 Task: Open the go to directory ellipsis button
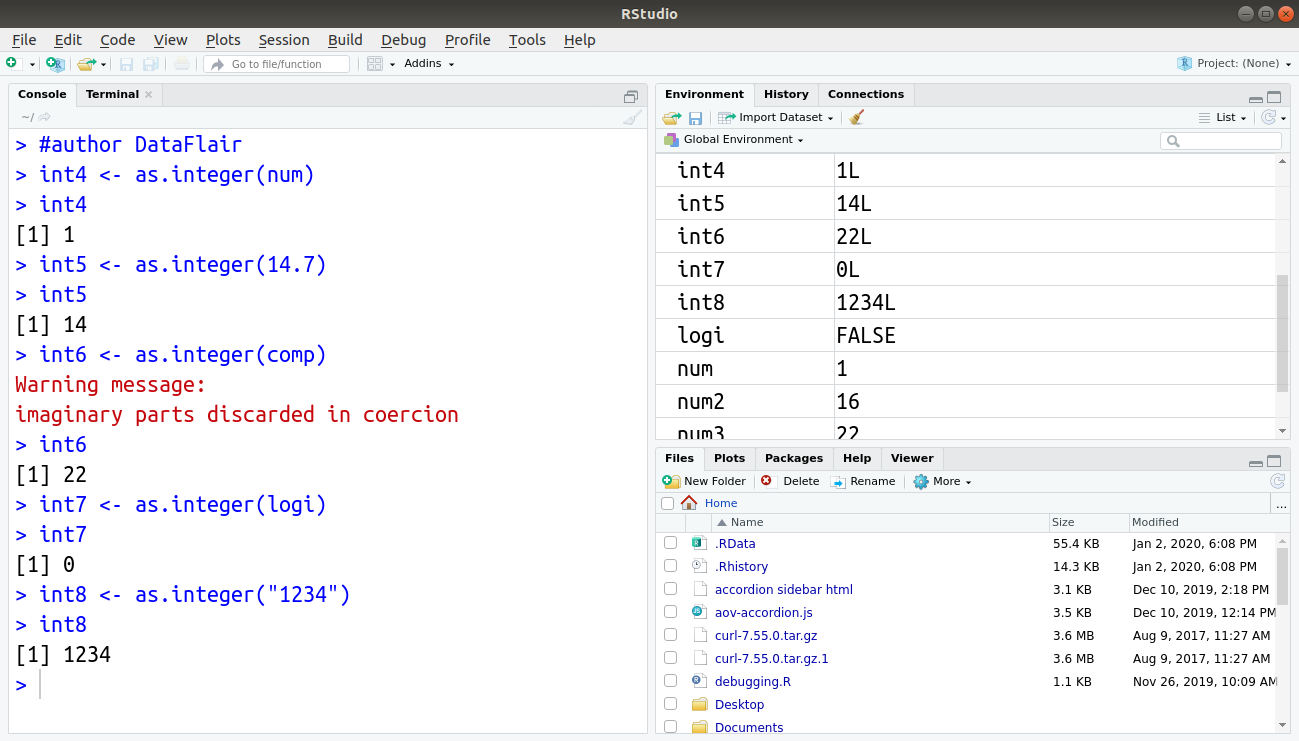tap(1281, 504)
